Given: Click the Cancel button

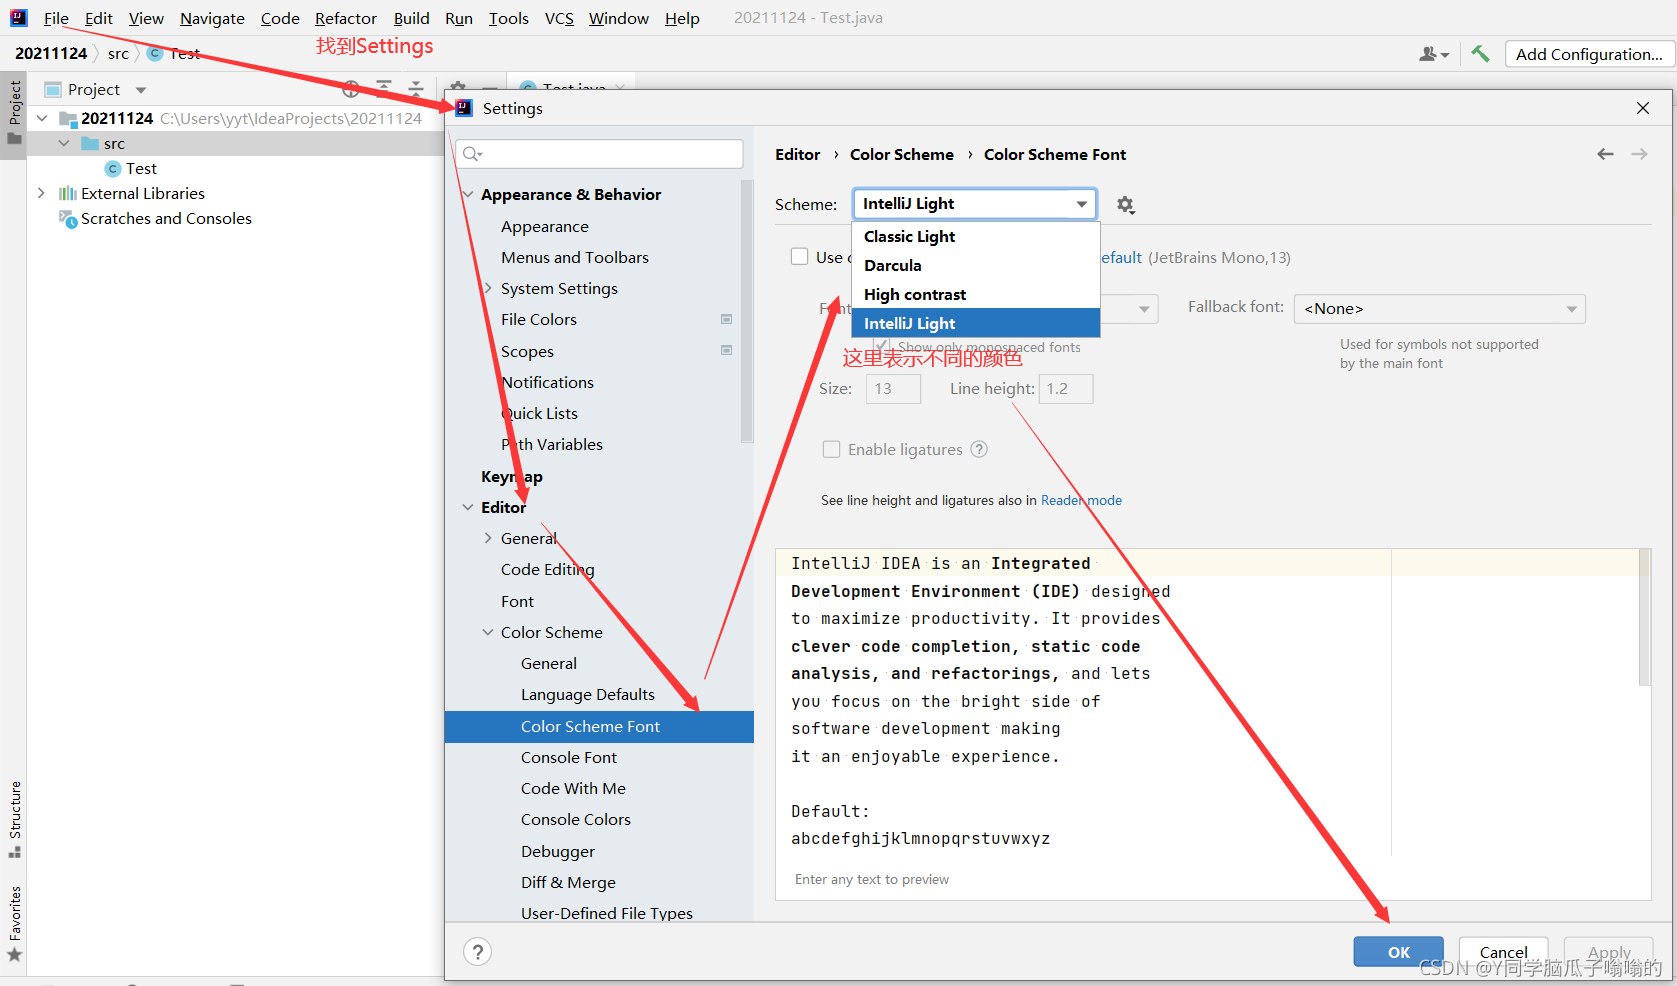Looking at the screenshot, I should pos(1503,952).
